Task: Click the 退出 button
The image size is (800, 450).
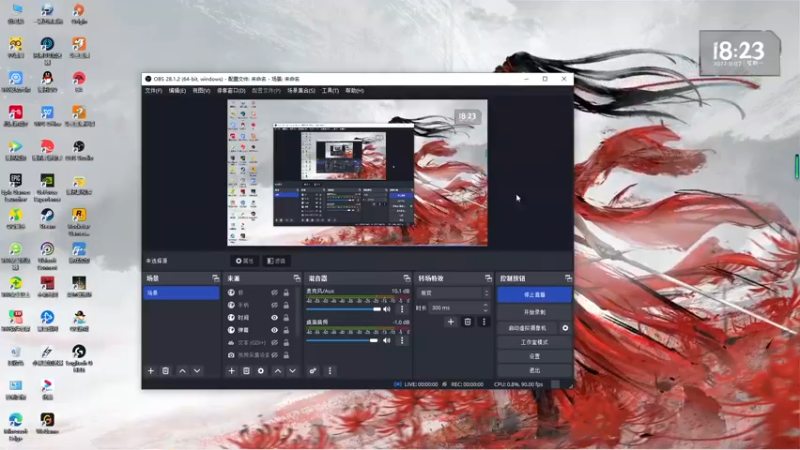Action: 535,370
